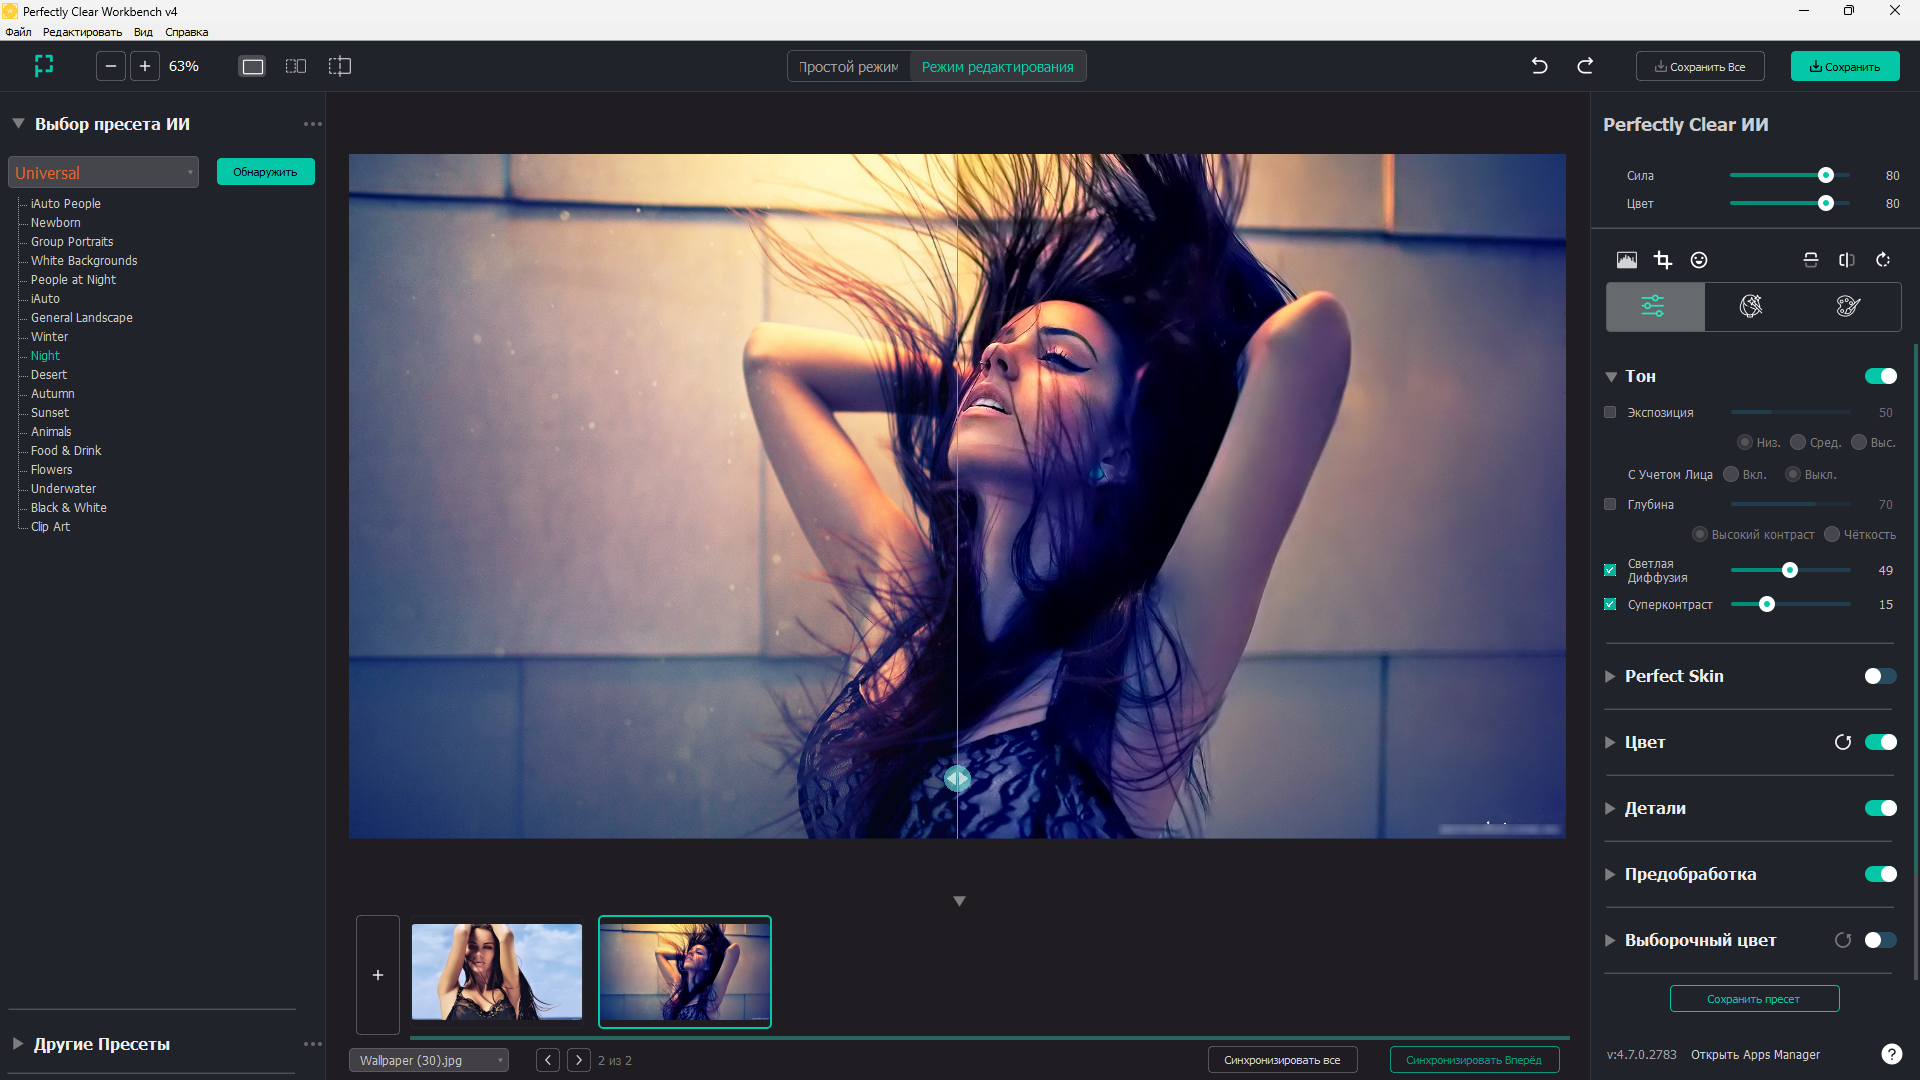Uncheck the Суперконтраст checkbox
This screenshot has height=1080, width=1920.
(1610, 604)
